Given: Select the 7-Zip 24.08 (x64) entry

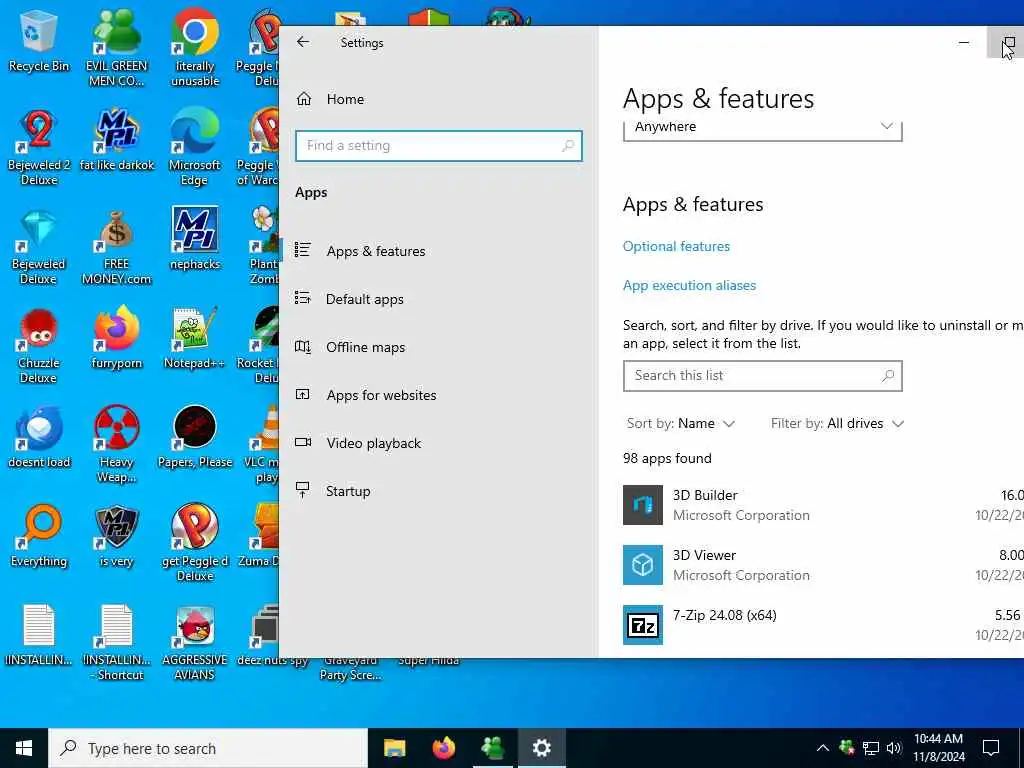Looking at the screenshot, I should (823, 625).
